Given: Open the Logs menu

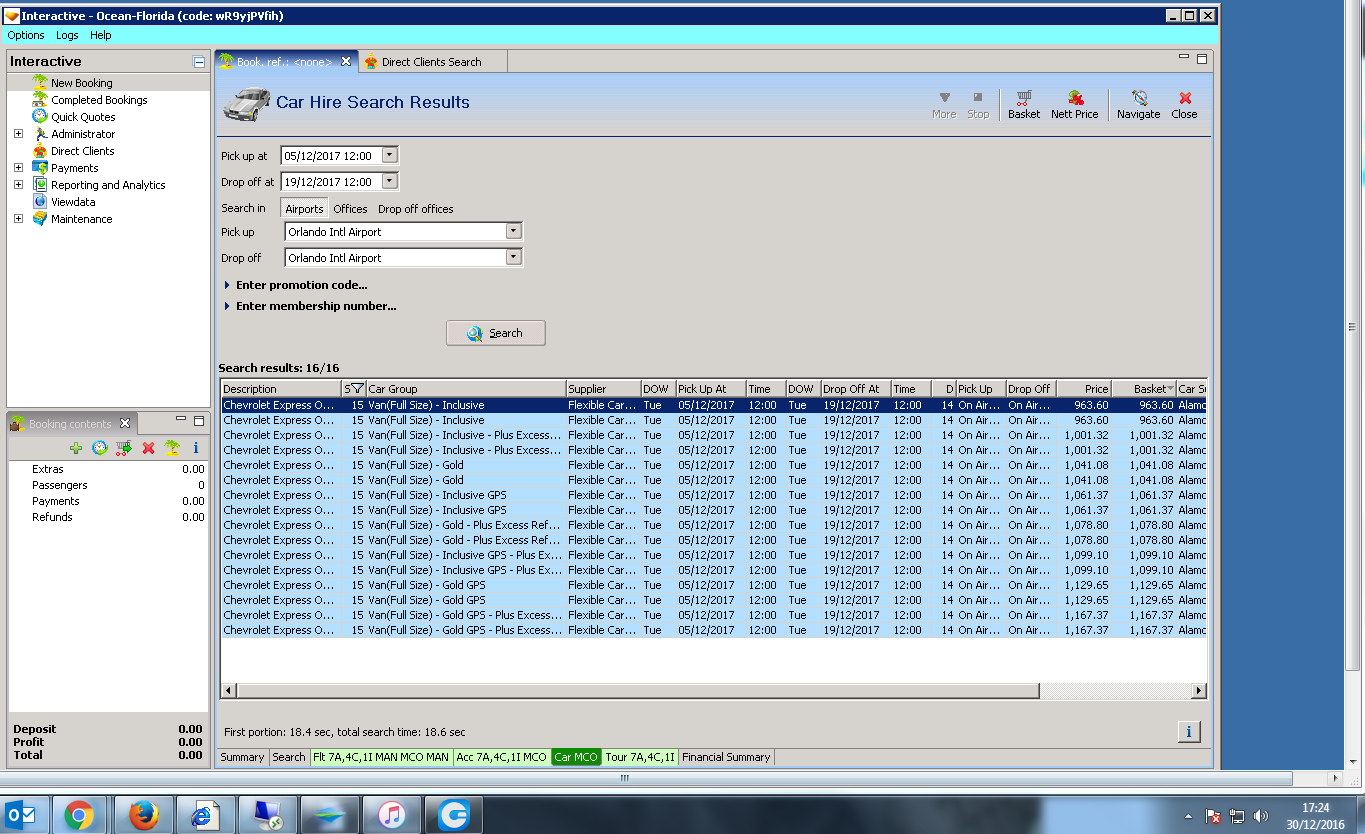Looking at the screenshot, I should 67,35.
